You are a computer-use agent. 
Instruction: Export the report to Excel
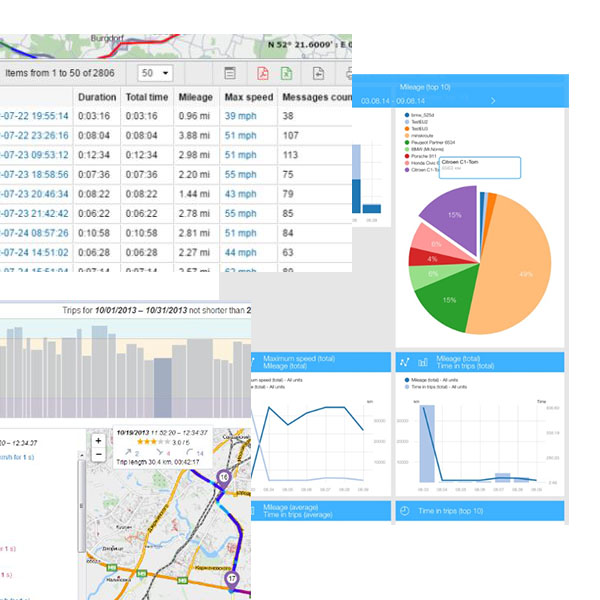(x=287, y=73)
